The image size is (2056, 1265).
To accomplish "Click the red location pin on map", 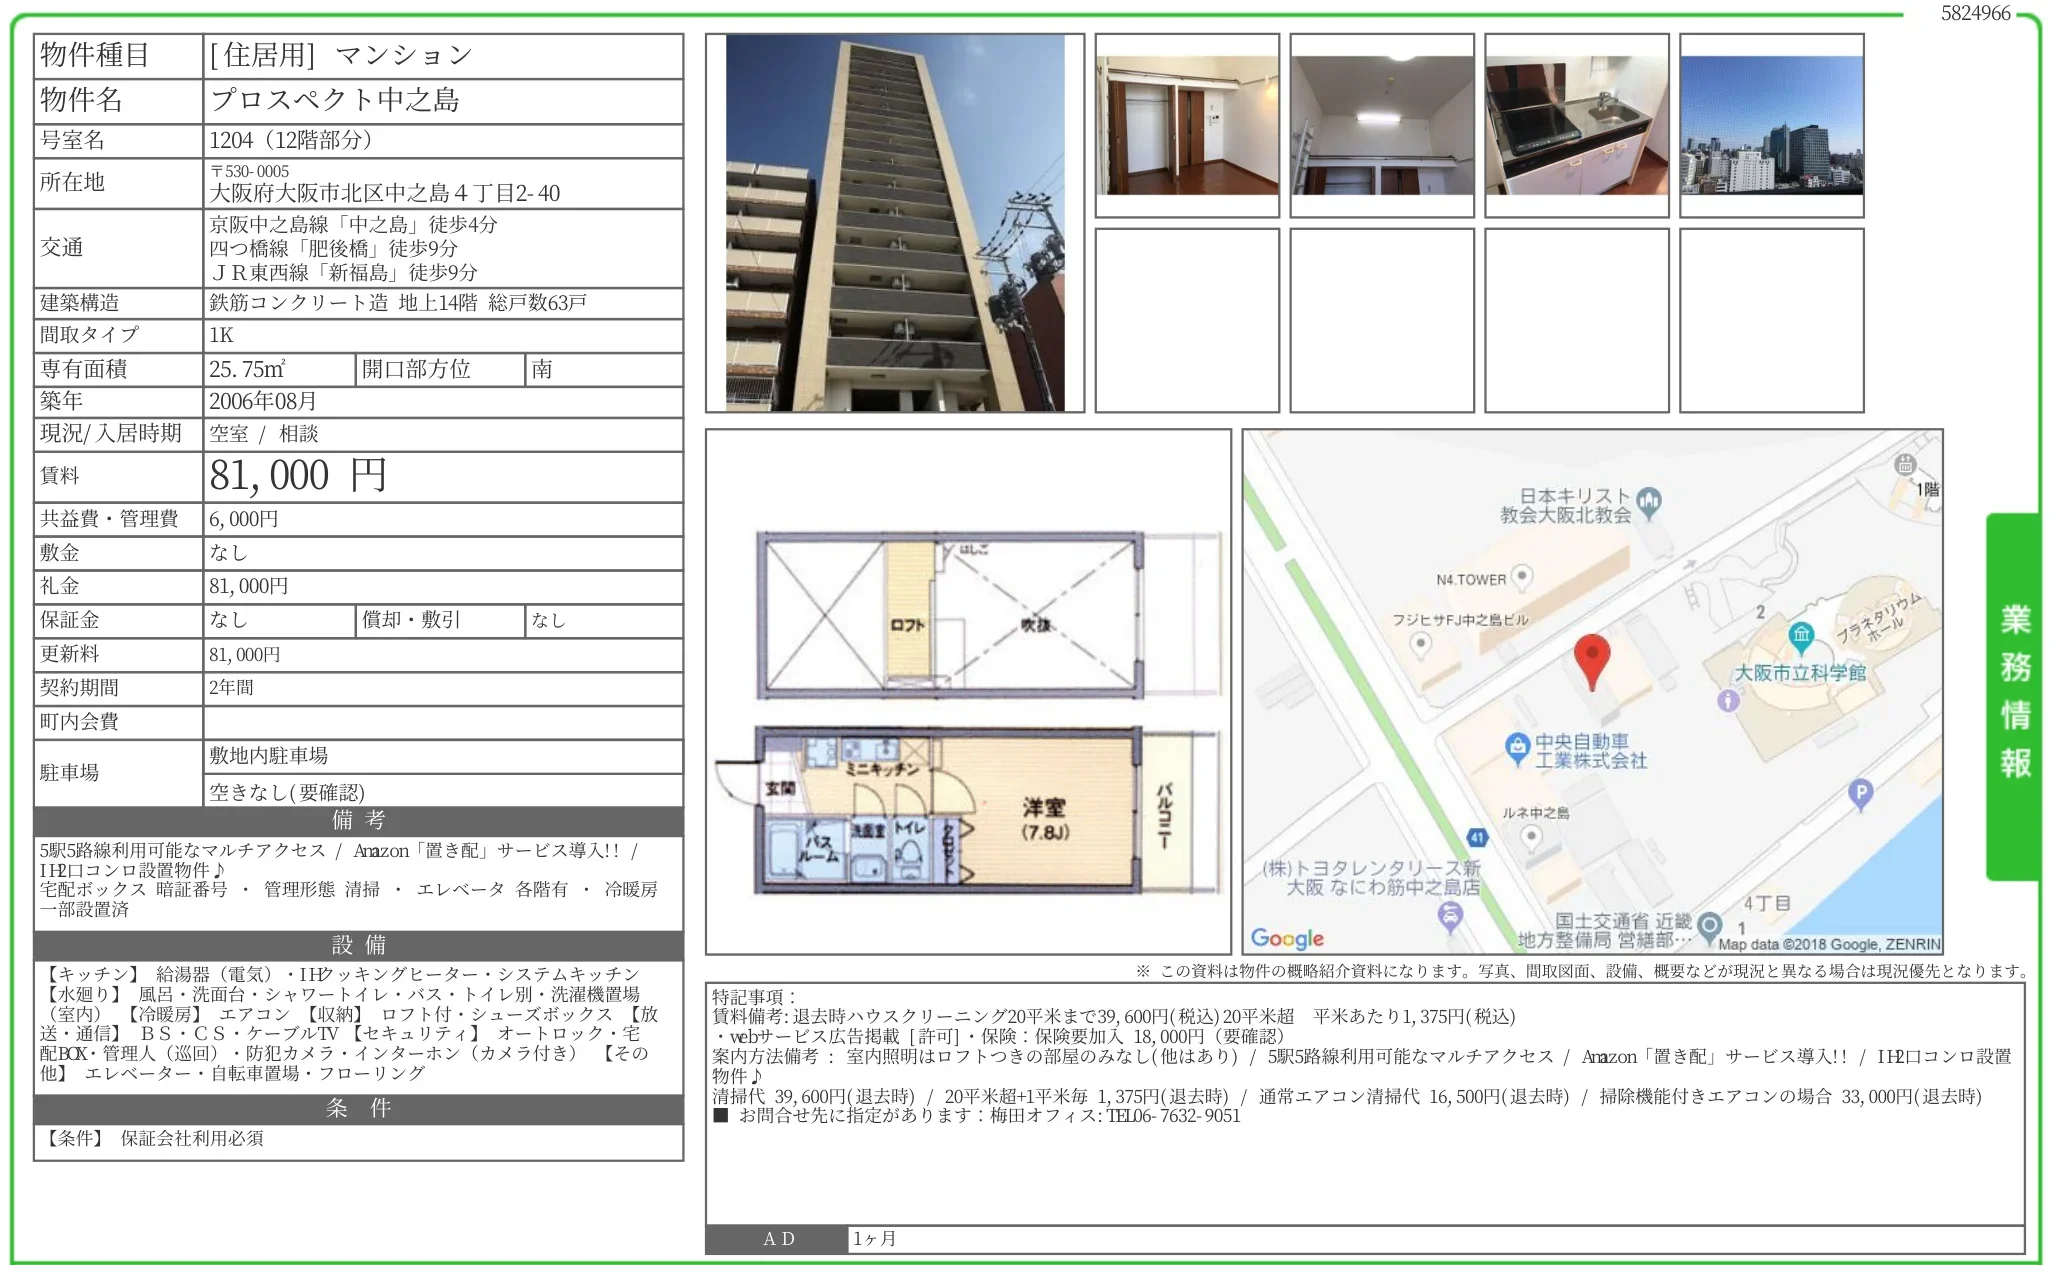I will (x=1591, y=657).
